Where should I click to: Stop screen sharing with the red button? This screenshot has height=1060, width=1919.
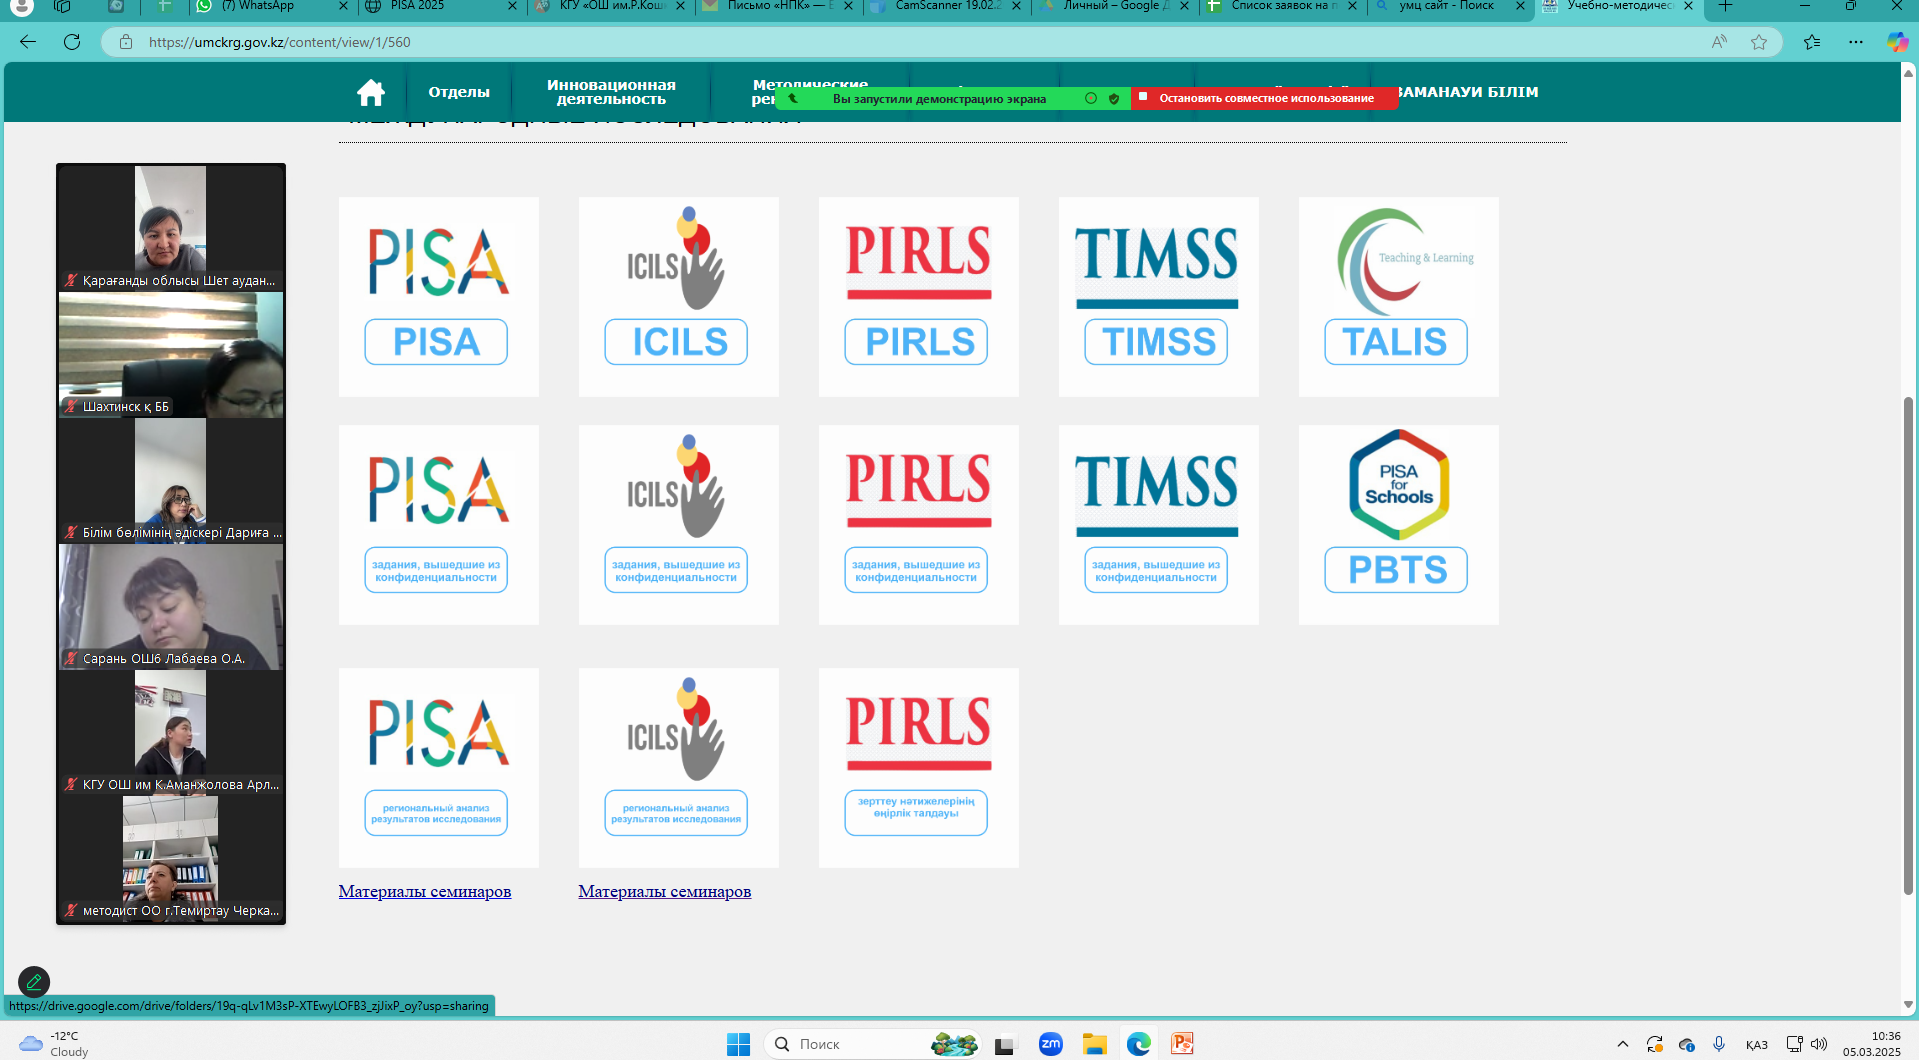pos(1265,98)
